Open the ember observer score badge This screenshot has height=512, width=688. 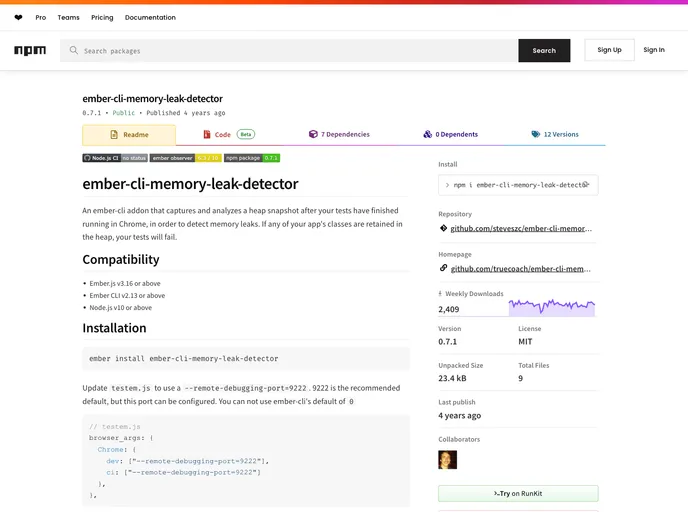186,158
